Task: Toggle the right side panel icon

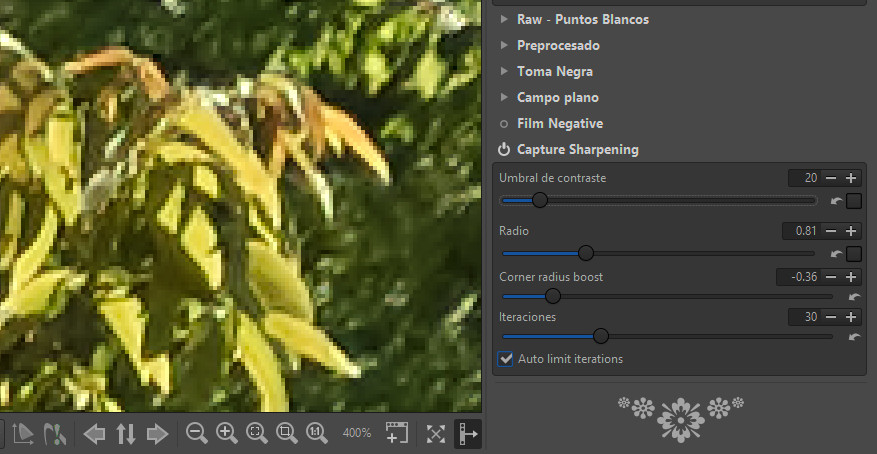Action: click(x=468, y=433)
